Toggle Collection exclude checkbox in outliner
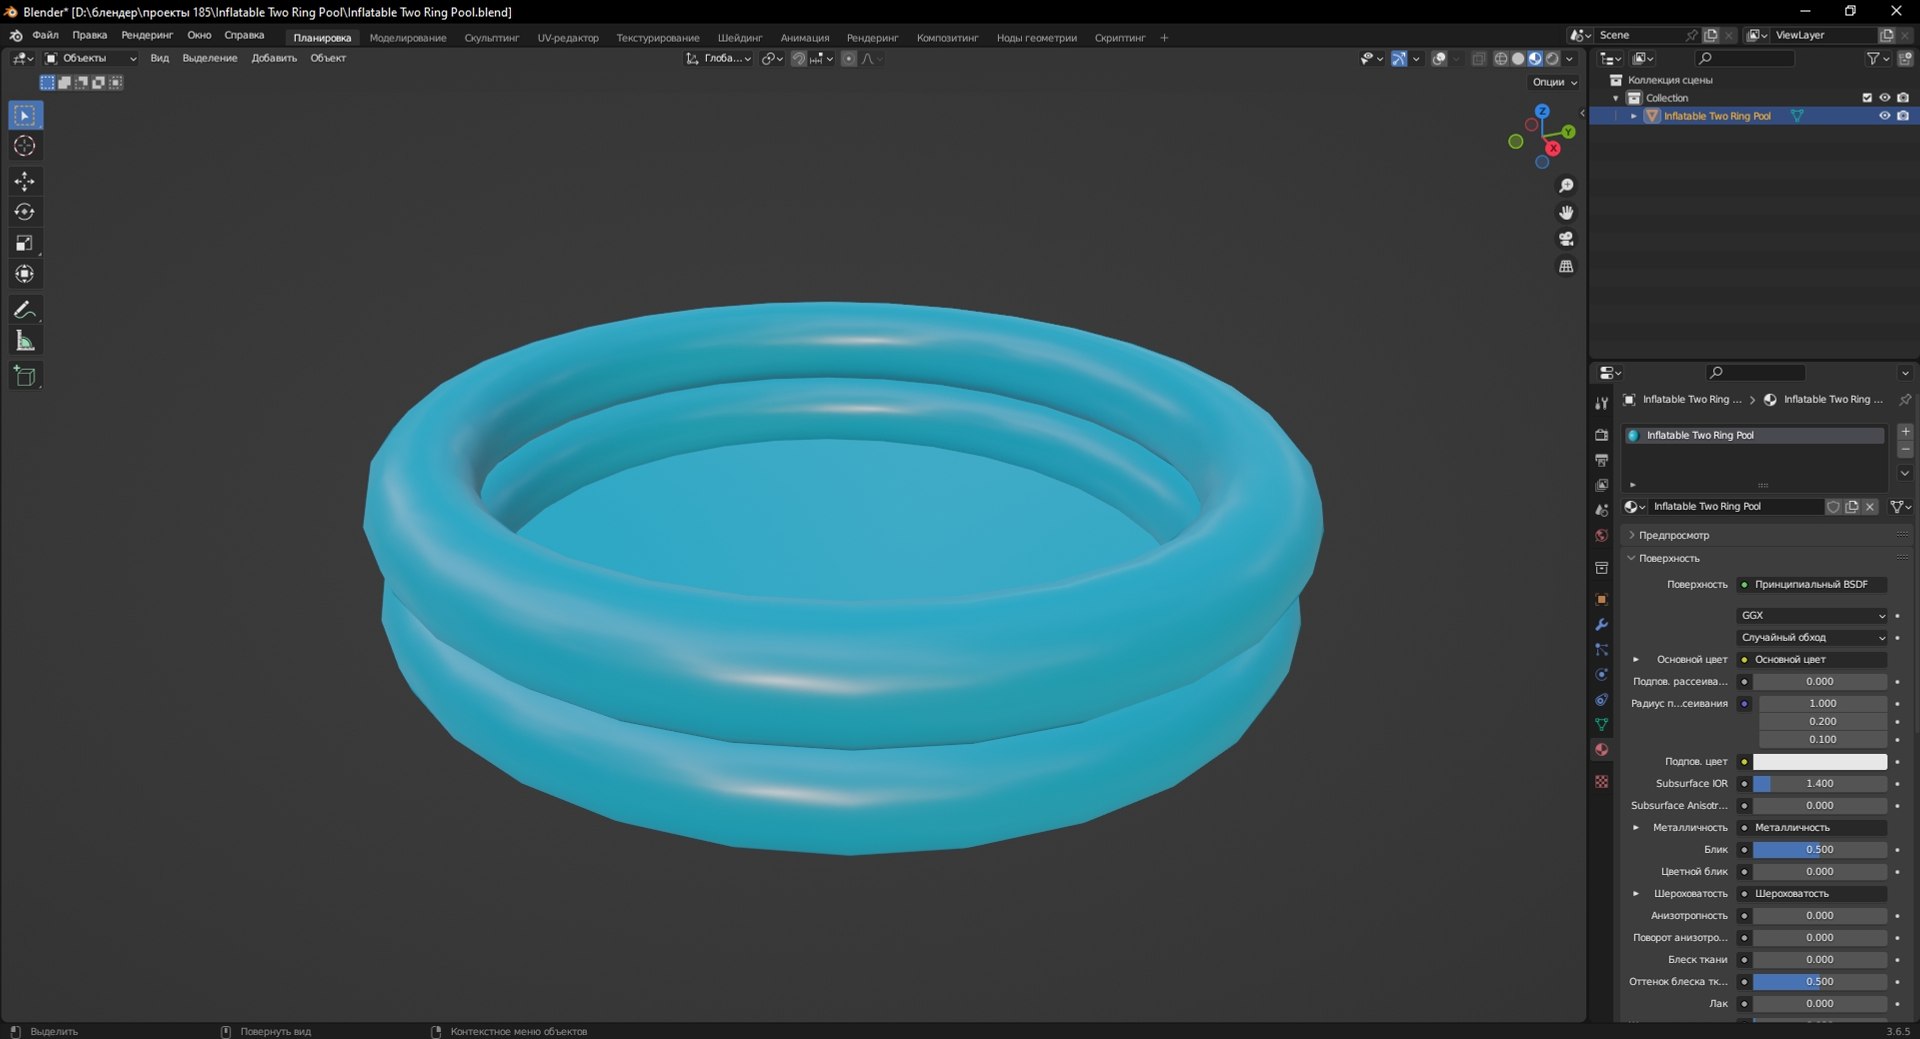The width and height of the screenshot is (1920, 1039). pos(1866,98)
